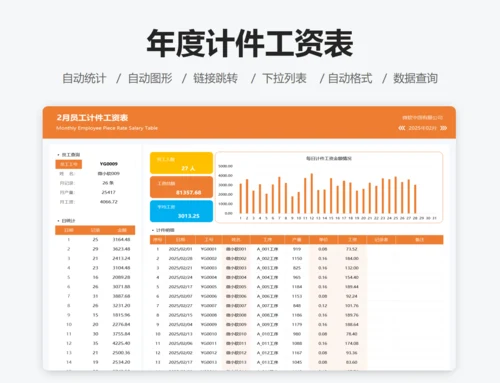This screenshot has height=383, width=500.
Task: Select the blue average salary card 3013.25
Action: point(181,211)
